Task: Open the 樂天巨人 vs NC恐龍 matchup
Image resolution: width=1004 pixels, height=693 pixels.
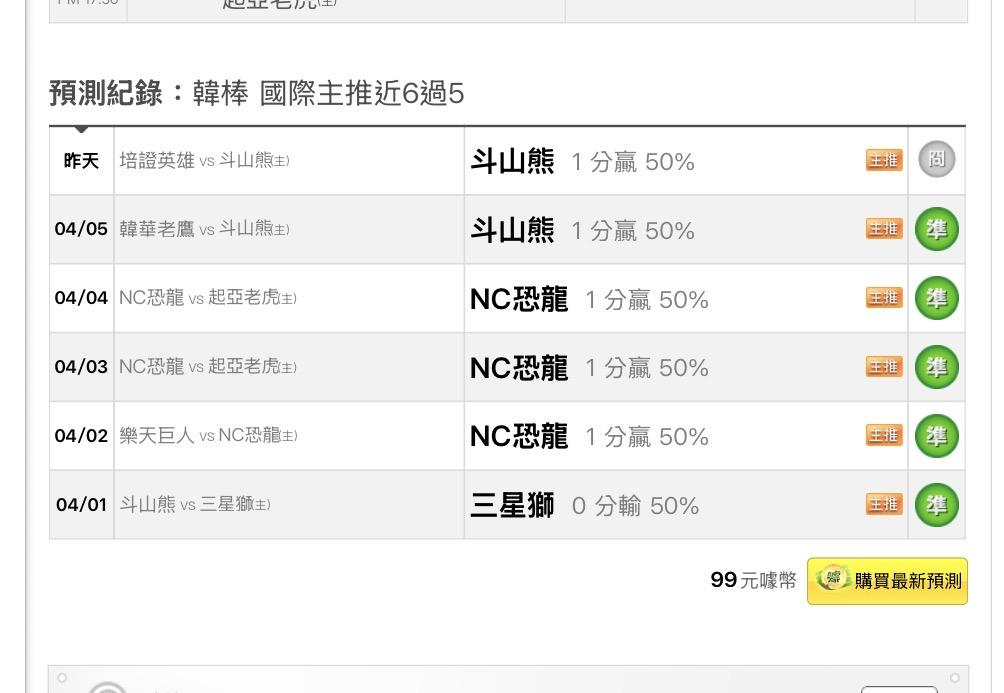Action: pos(207,435)
